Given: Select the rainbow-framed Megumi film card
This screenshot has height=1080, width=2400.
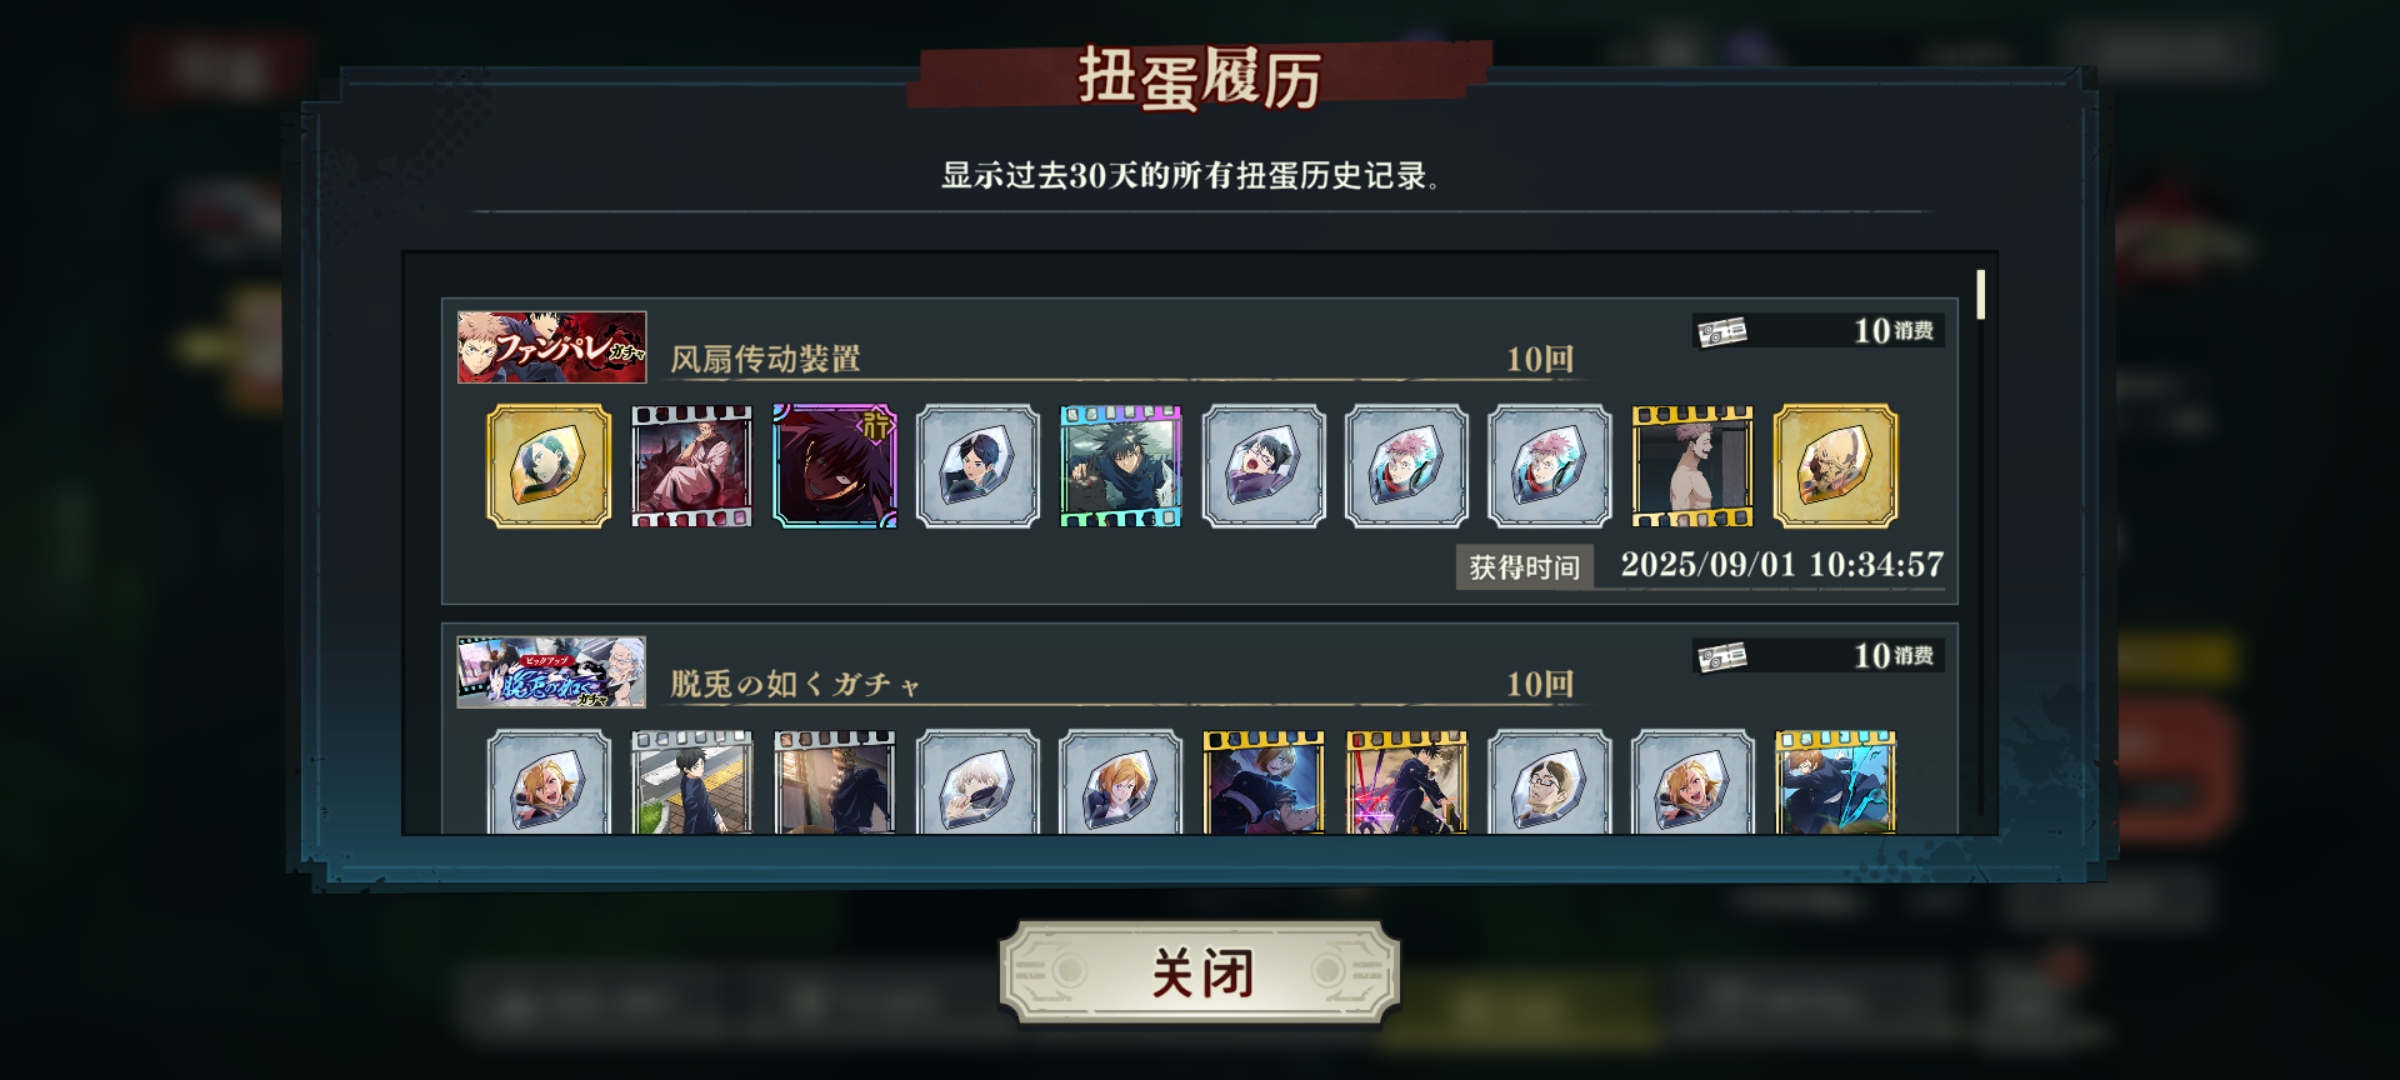Looking at the screenshot, I should (1120, 466).
